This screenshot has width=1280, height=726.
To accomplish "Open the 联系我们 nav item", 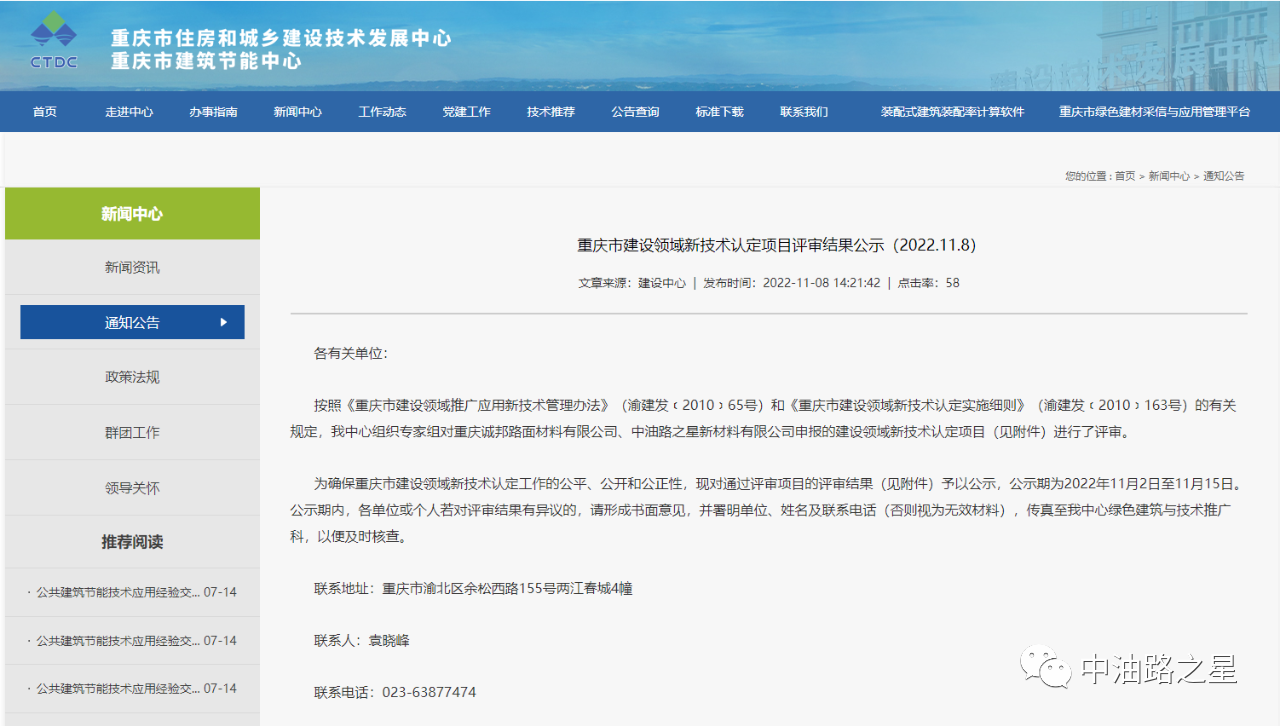I will 804,112.
